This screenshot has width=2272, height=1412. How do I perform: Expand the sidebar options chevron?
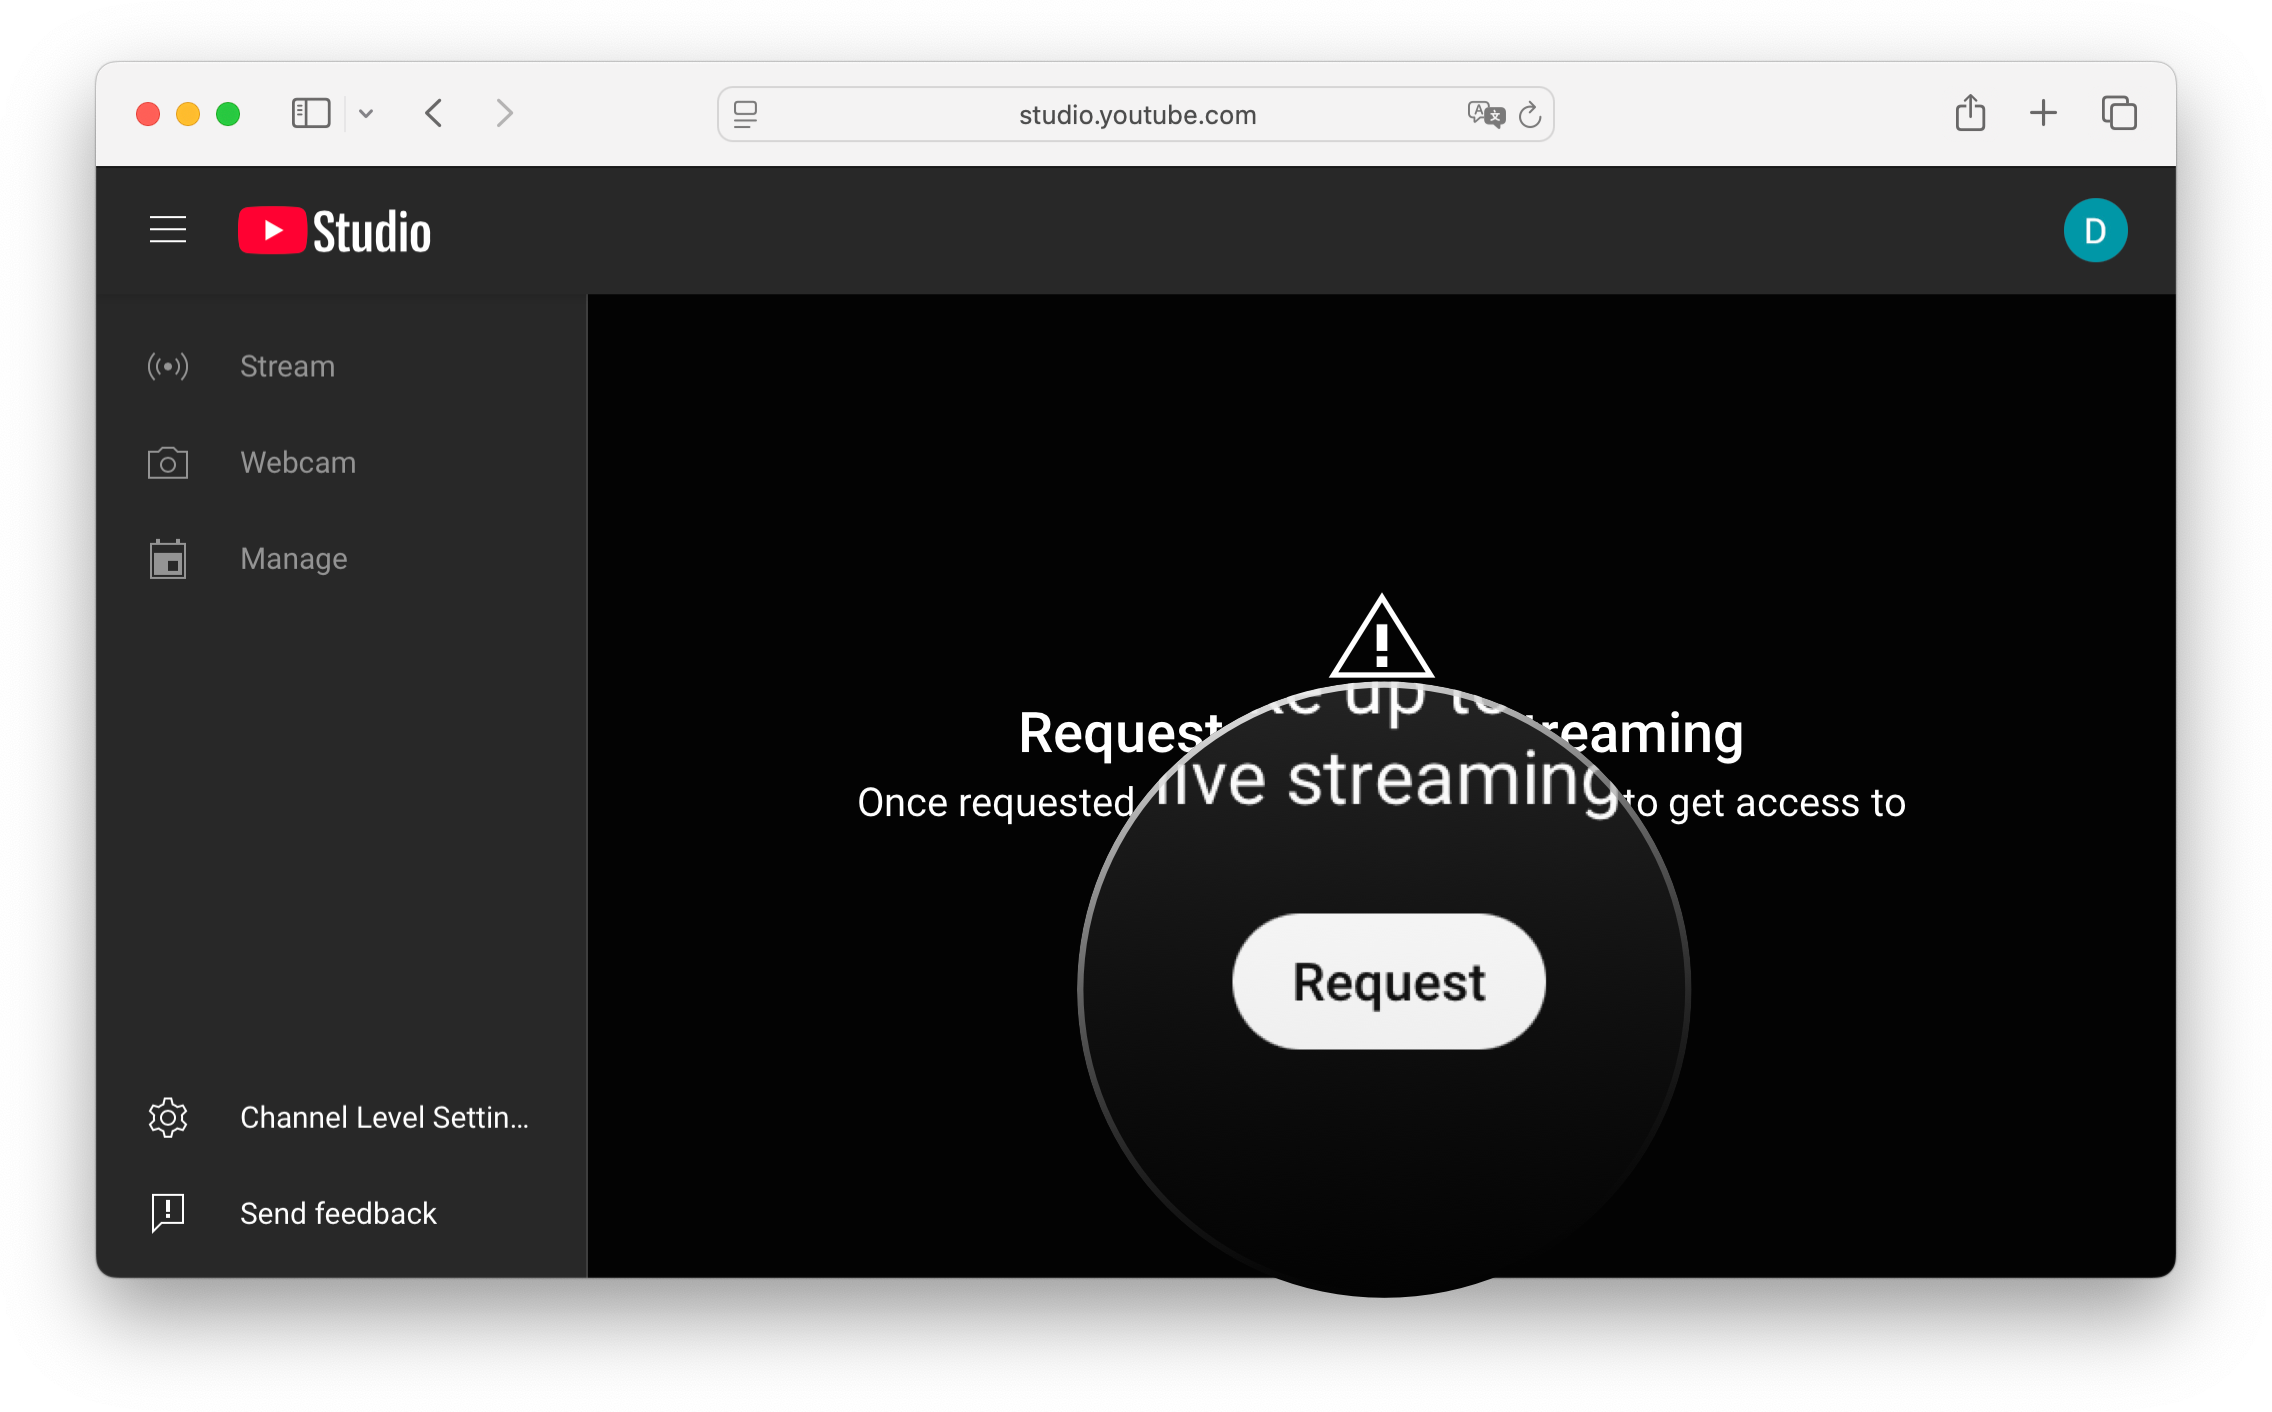(x=366, y=113)
